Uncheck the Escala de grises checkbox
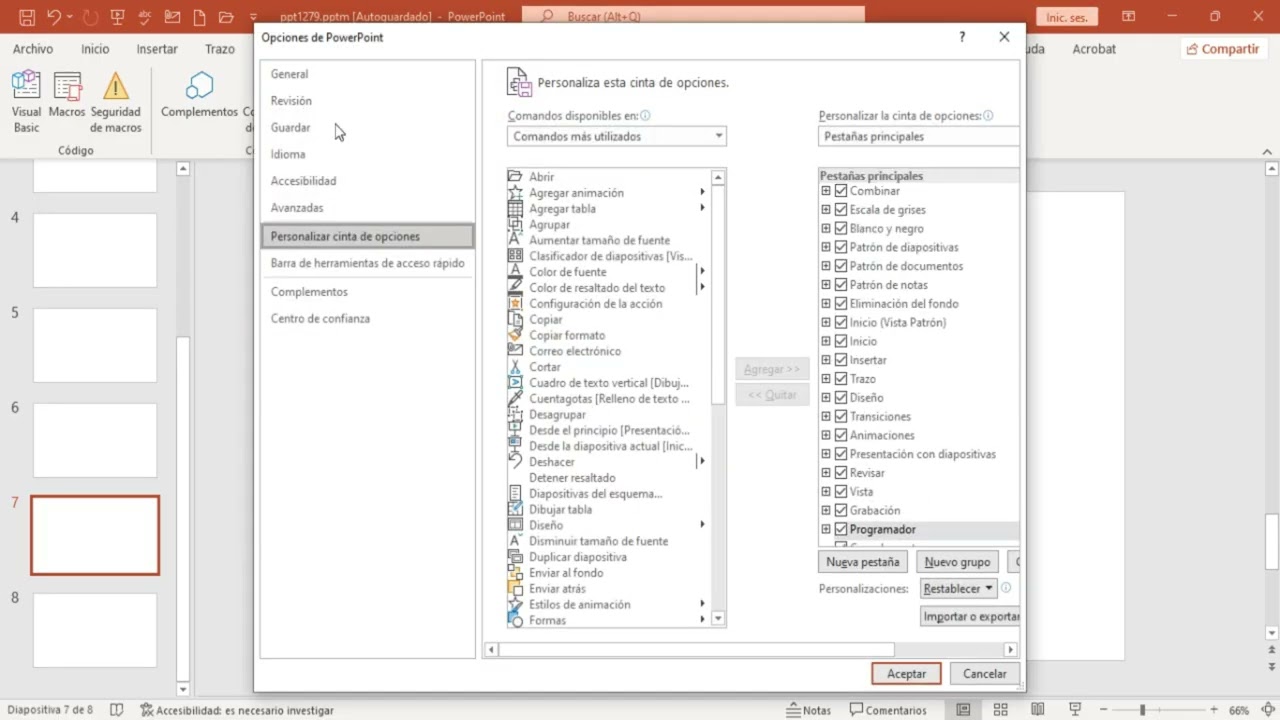 [841, 210]
